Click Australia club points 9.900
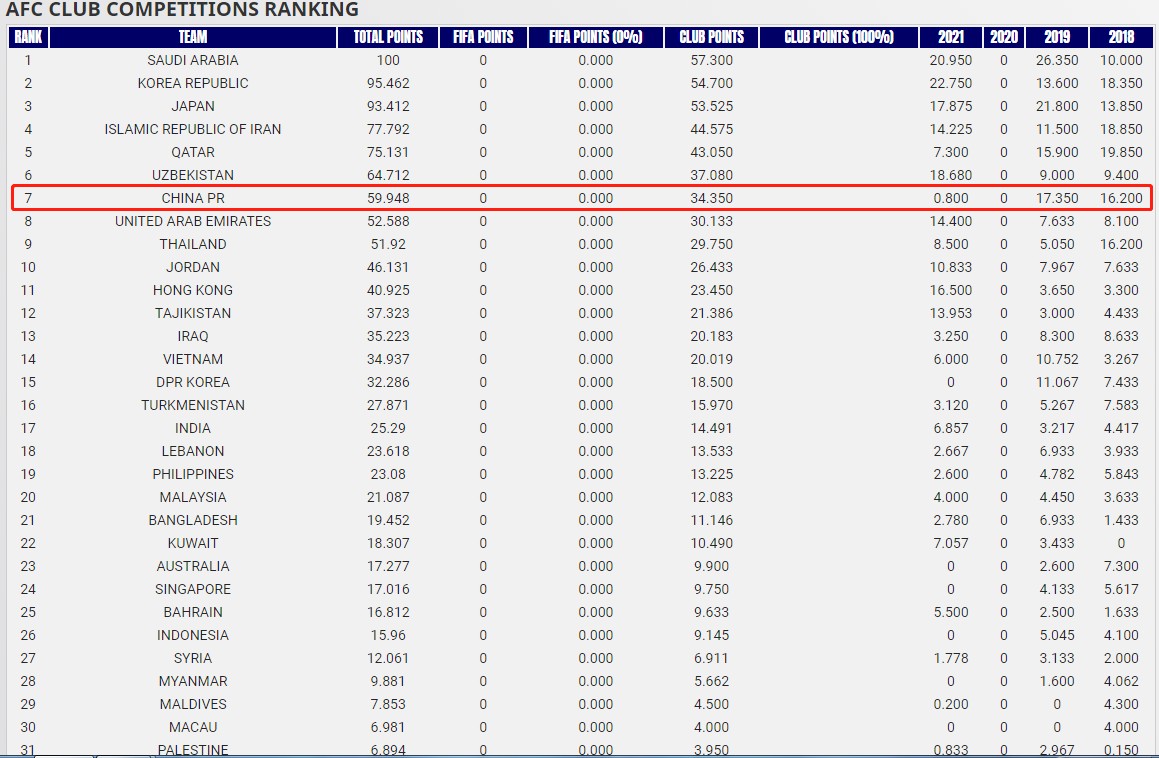Screen dimensions: 1159x758 (712, 565)
